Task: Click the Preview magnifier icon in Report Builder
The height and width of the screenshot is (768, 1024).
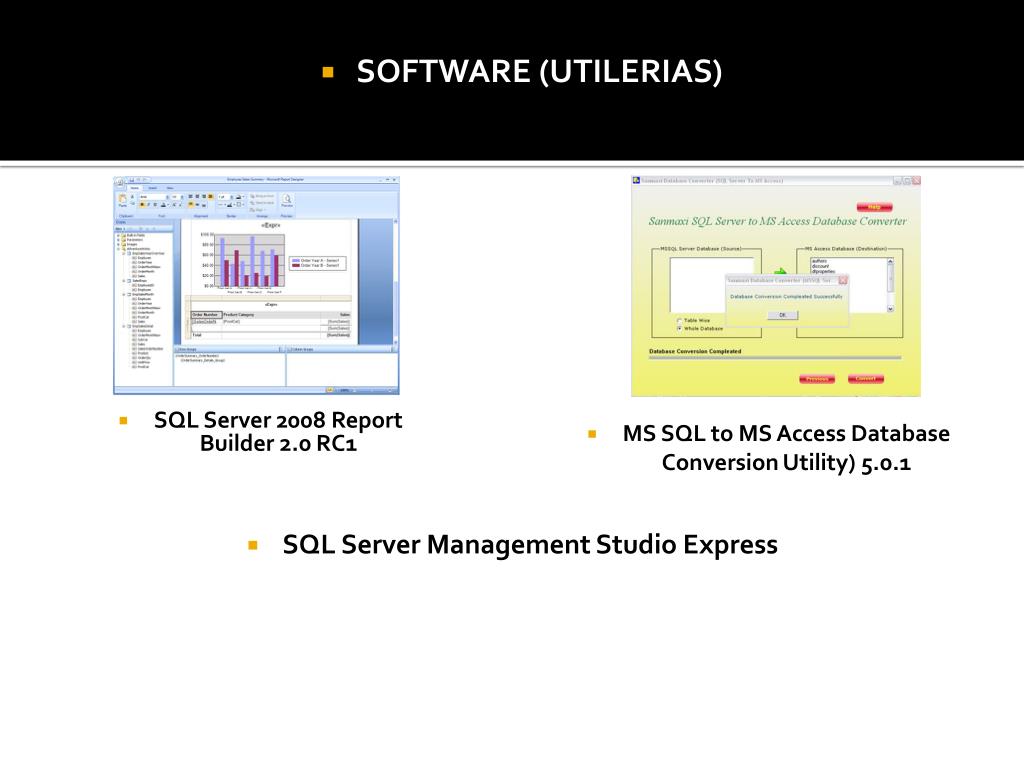Action: pos(287,199)
